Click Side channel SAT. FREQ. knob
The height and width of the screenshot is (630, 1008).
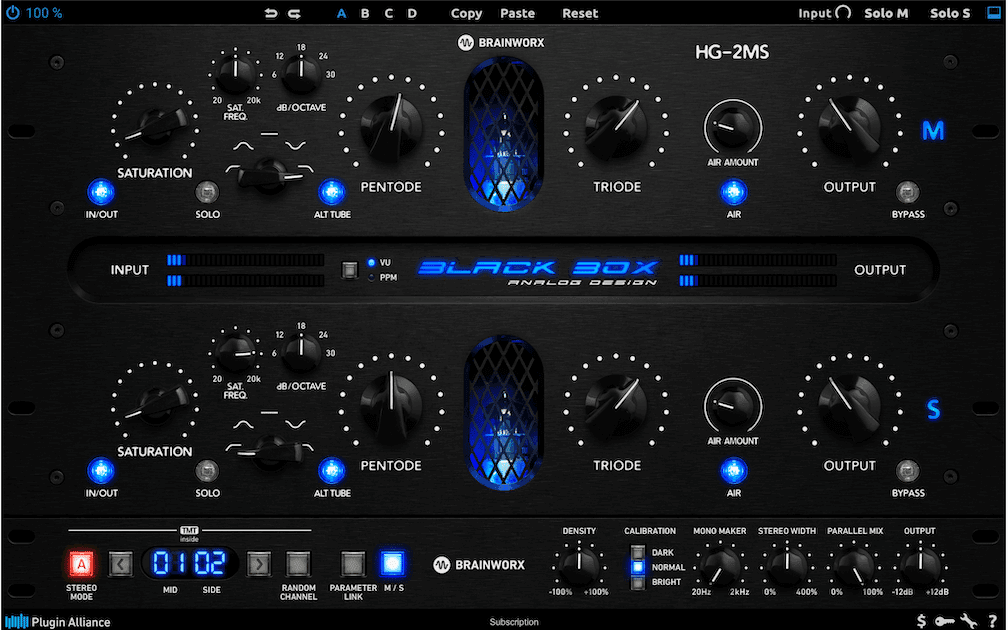tap(235, 352)
